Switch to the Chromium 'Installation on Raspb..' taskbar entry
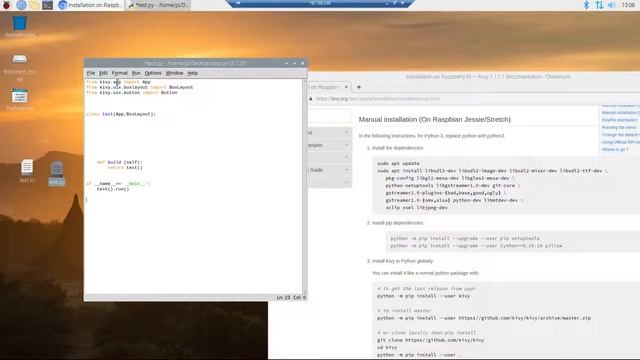 tap(90, 5)
